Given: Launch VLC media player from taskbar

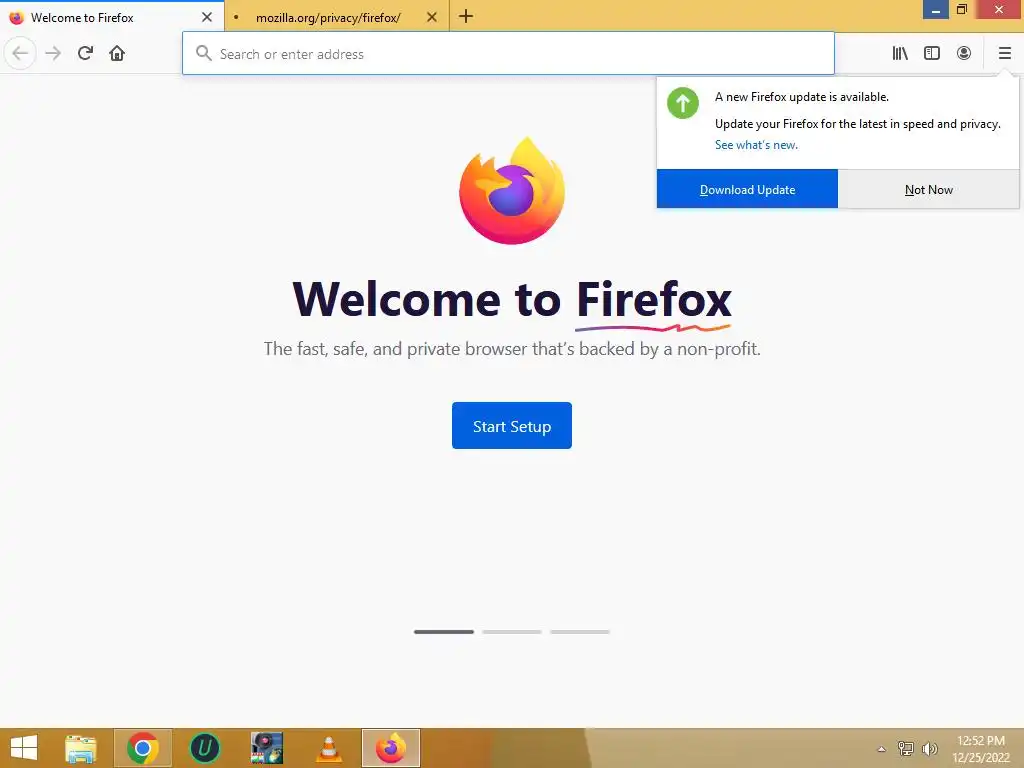Looking at the screenshot, I should point(329,749).
